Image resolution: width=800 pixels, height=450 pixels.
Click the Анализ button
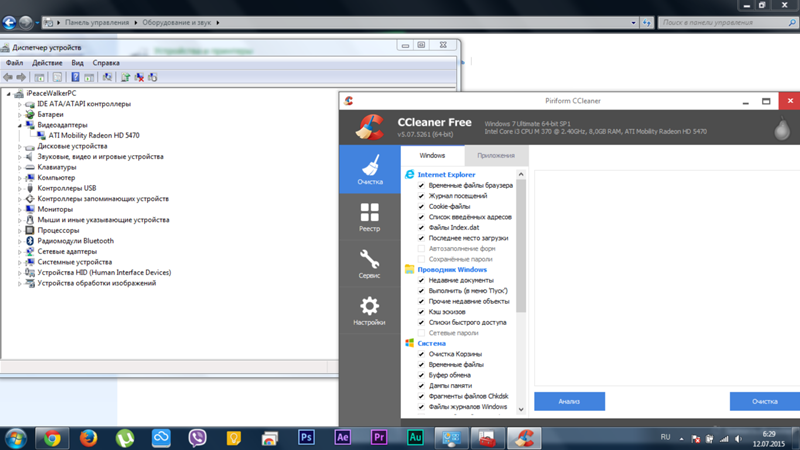[569, 402]
